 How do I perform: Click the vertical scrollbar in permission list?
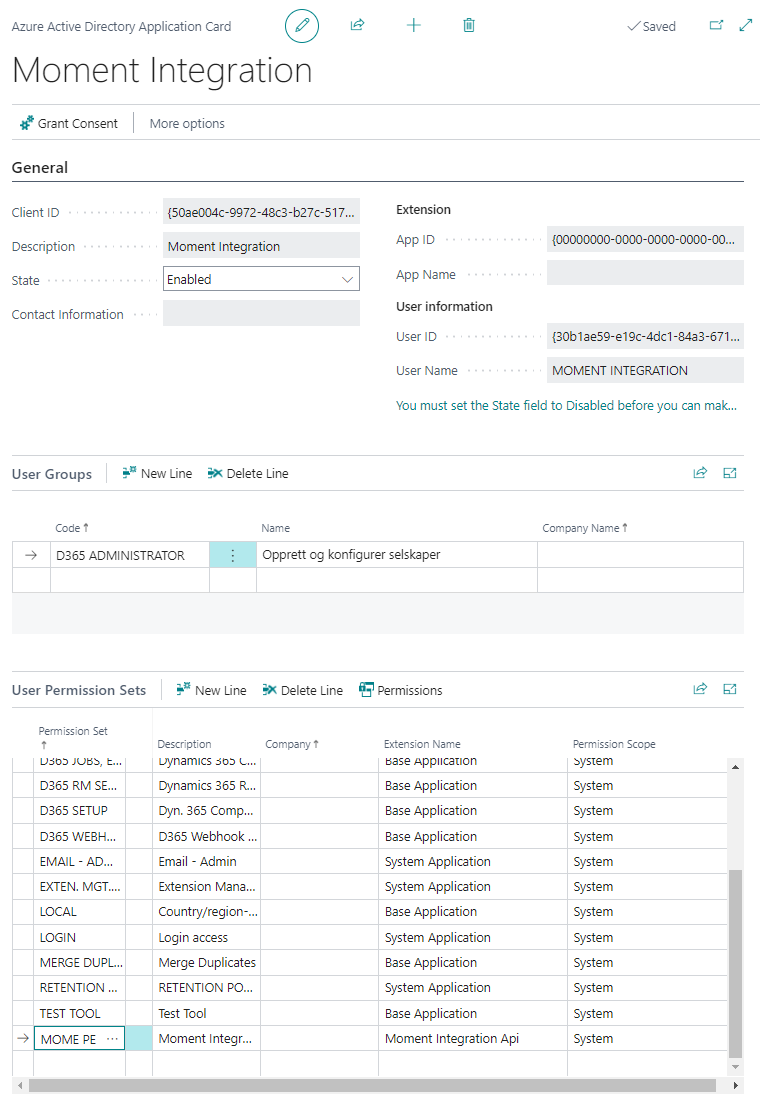click(x=736, y=960)
